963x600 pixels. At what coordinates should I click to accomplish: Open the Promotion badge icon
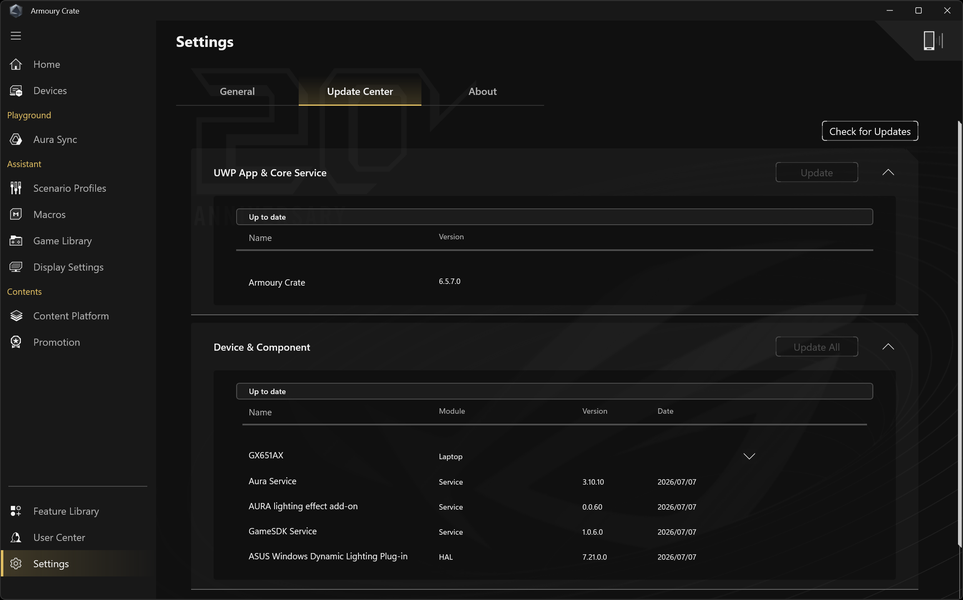pyautogui.click(x=16, y=342)
